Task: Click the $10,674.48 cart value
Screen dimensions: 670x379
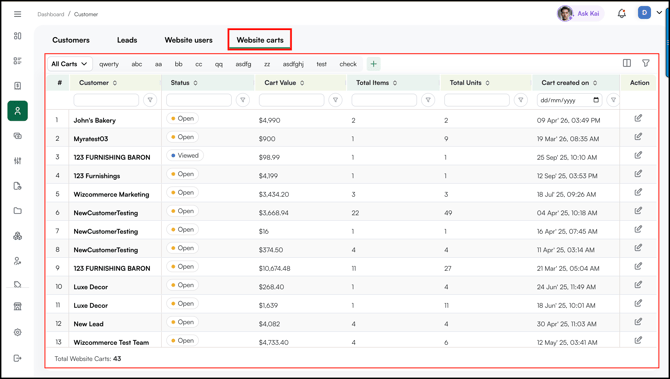Action: pos(274,268)
